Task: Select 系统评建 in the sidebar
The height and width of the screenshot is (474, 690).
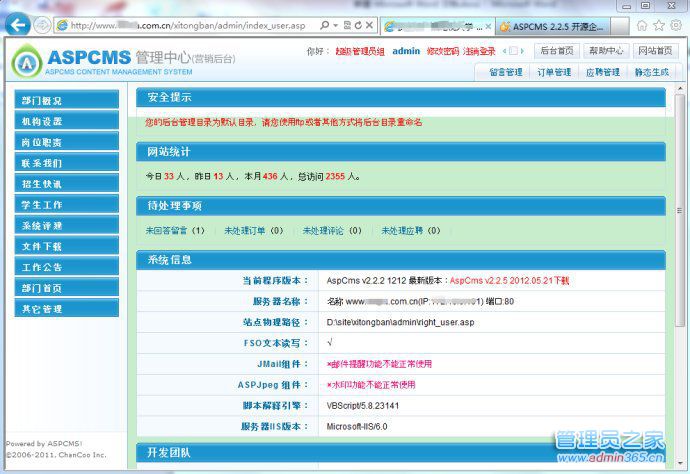Action: [x=66, y=225]
